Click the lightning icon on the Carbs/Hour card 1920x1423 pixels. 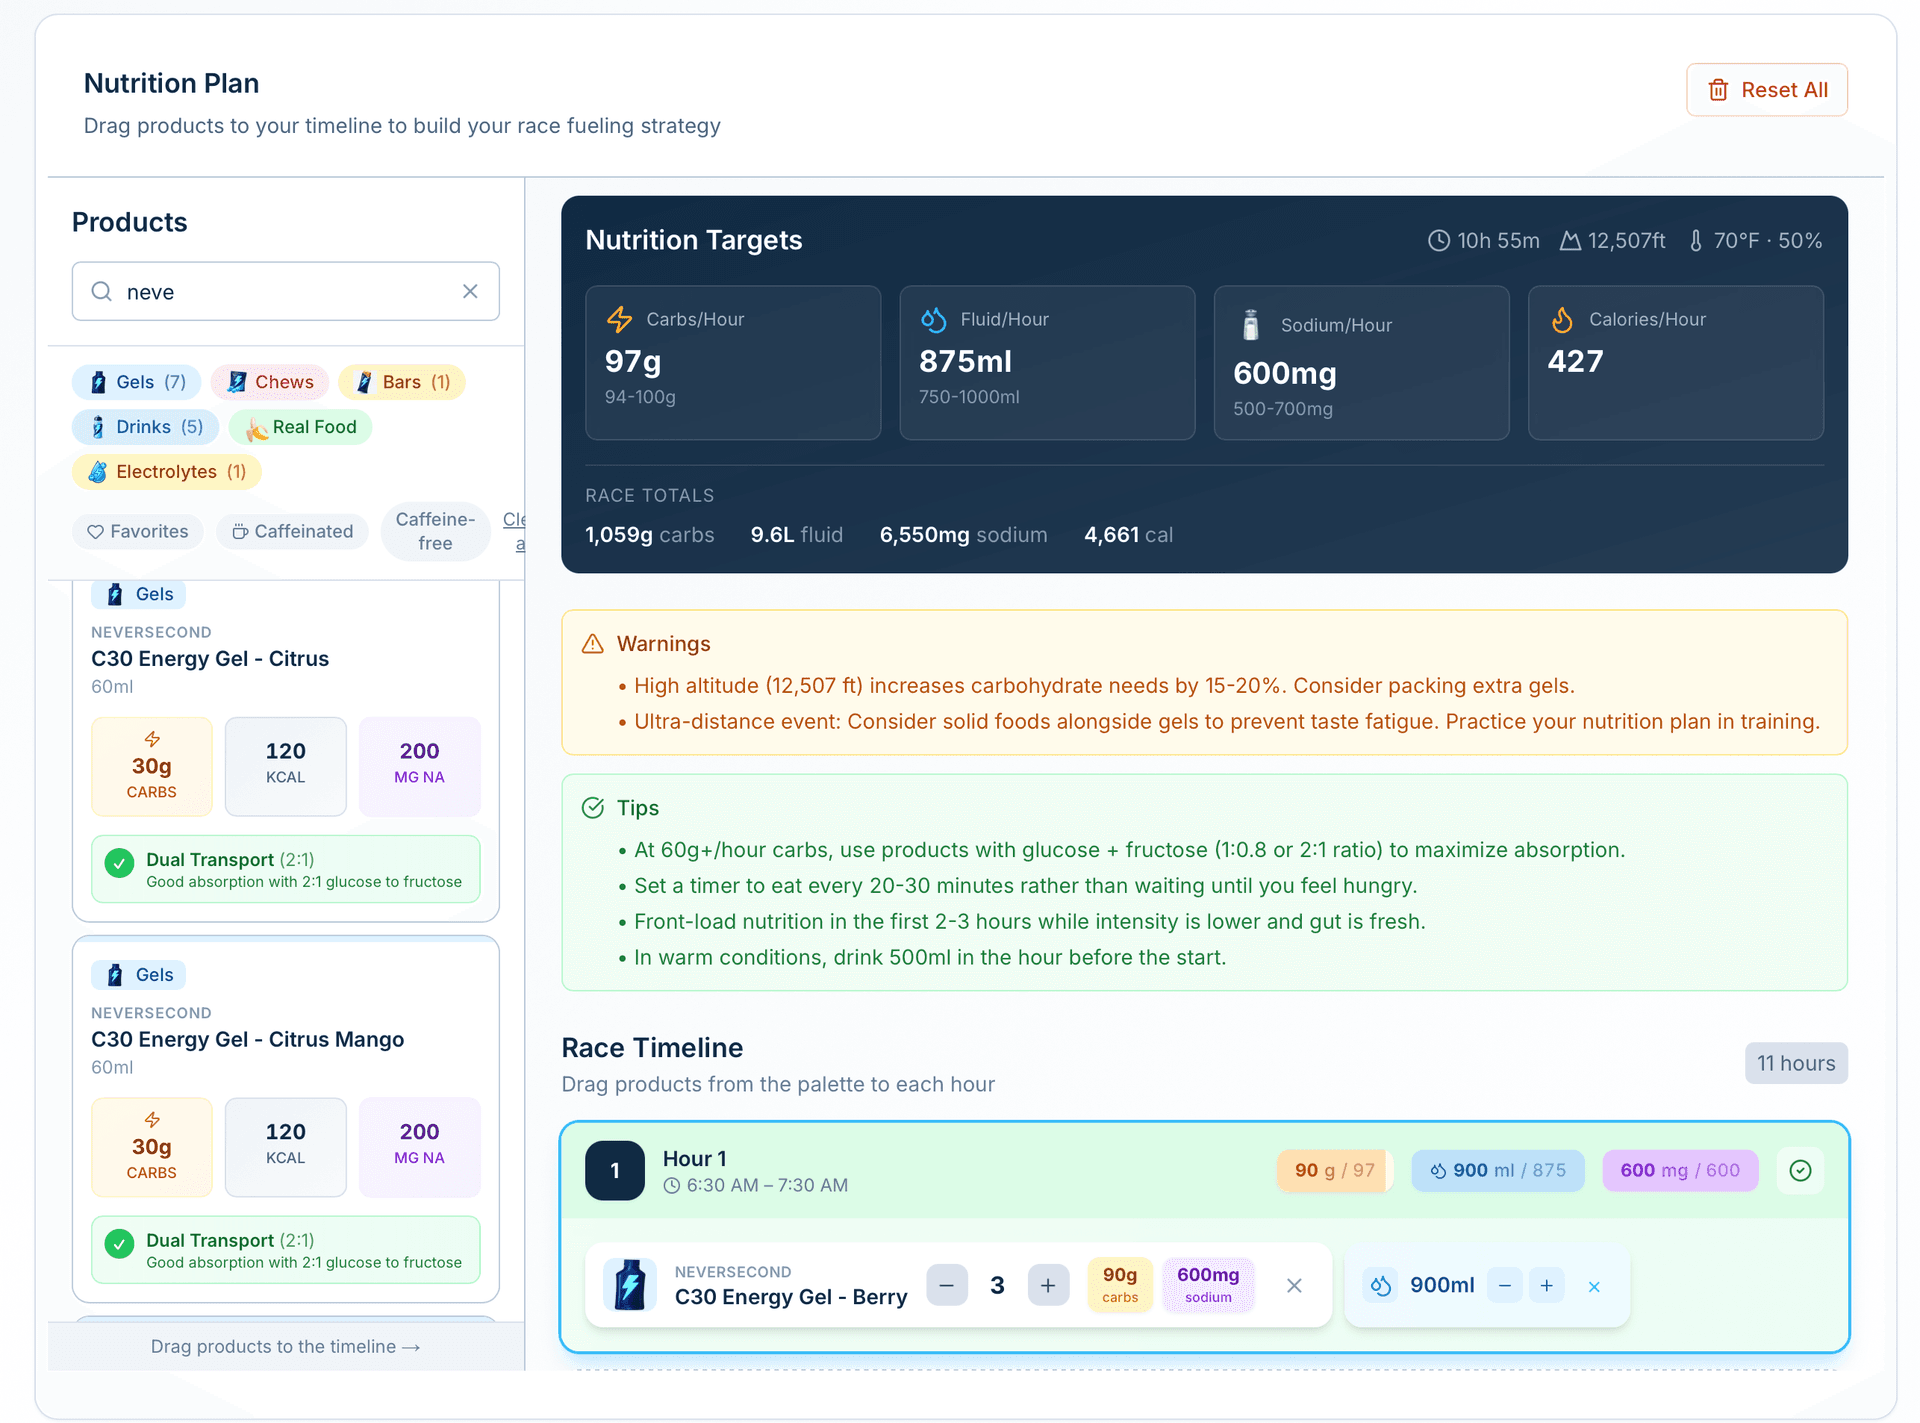point(619,319)
